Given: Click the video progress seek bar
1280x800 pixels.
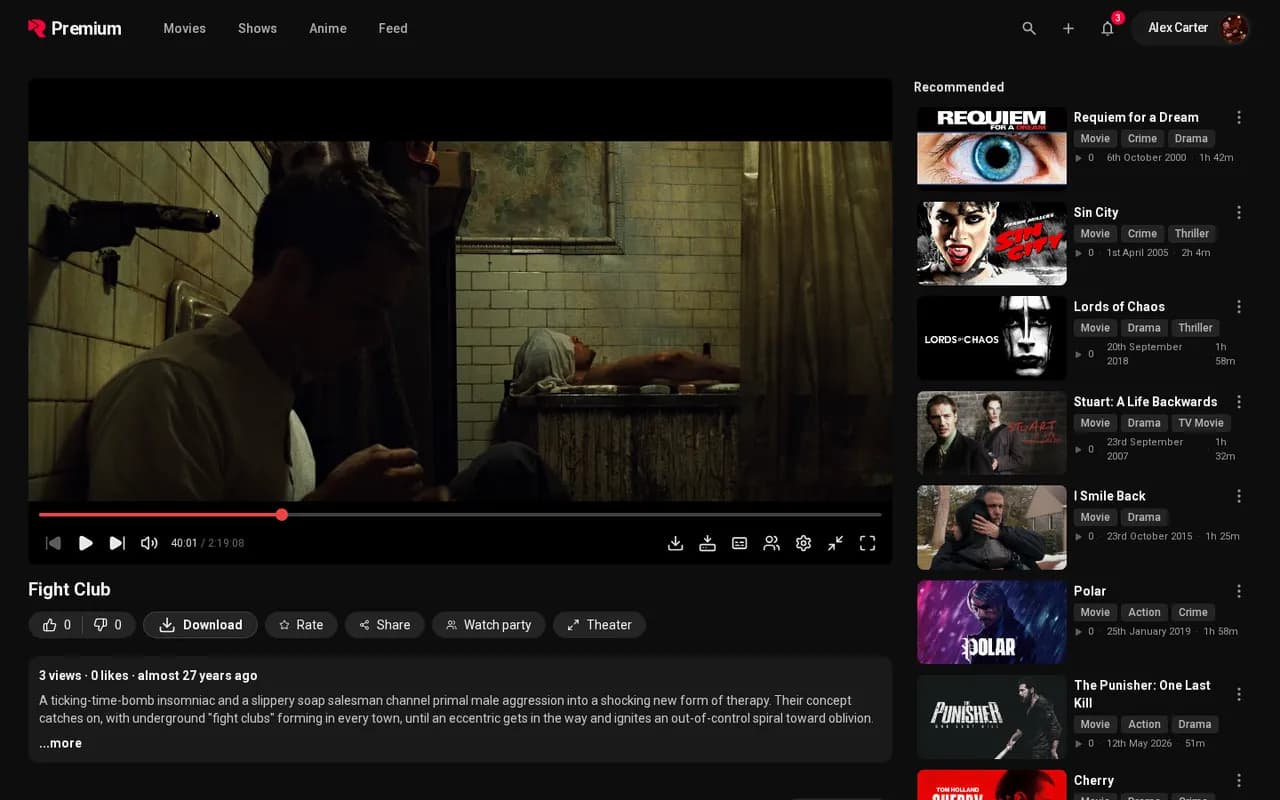Looking at the screenshot, I should click(x=460, y=515).
